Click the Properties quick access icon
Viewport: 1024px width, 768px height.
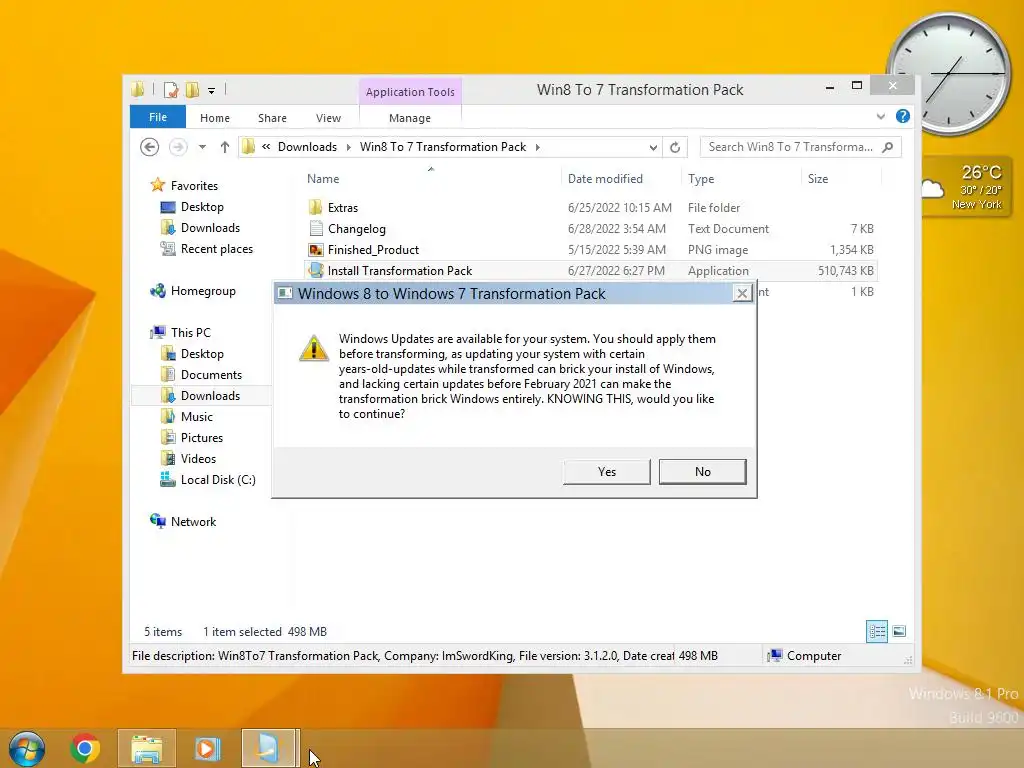pyautogui.click(x=171, y=90)
